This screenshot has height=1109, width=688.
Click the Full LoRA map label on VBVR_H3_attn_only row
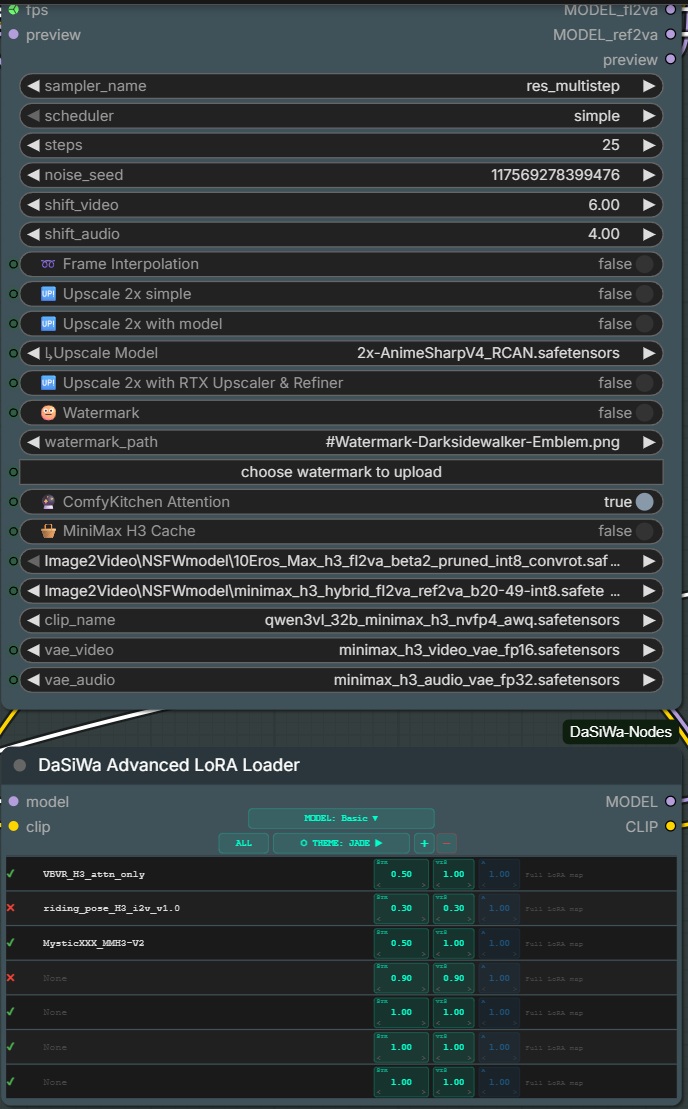[x=554, y=875]
